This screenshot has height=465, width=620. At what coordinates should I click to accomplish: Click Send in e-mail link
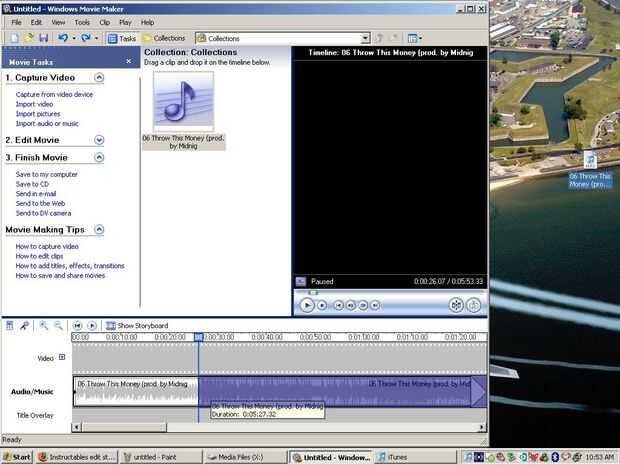(x=36, y=194)
